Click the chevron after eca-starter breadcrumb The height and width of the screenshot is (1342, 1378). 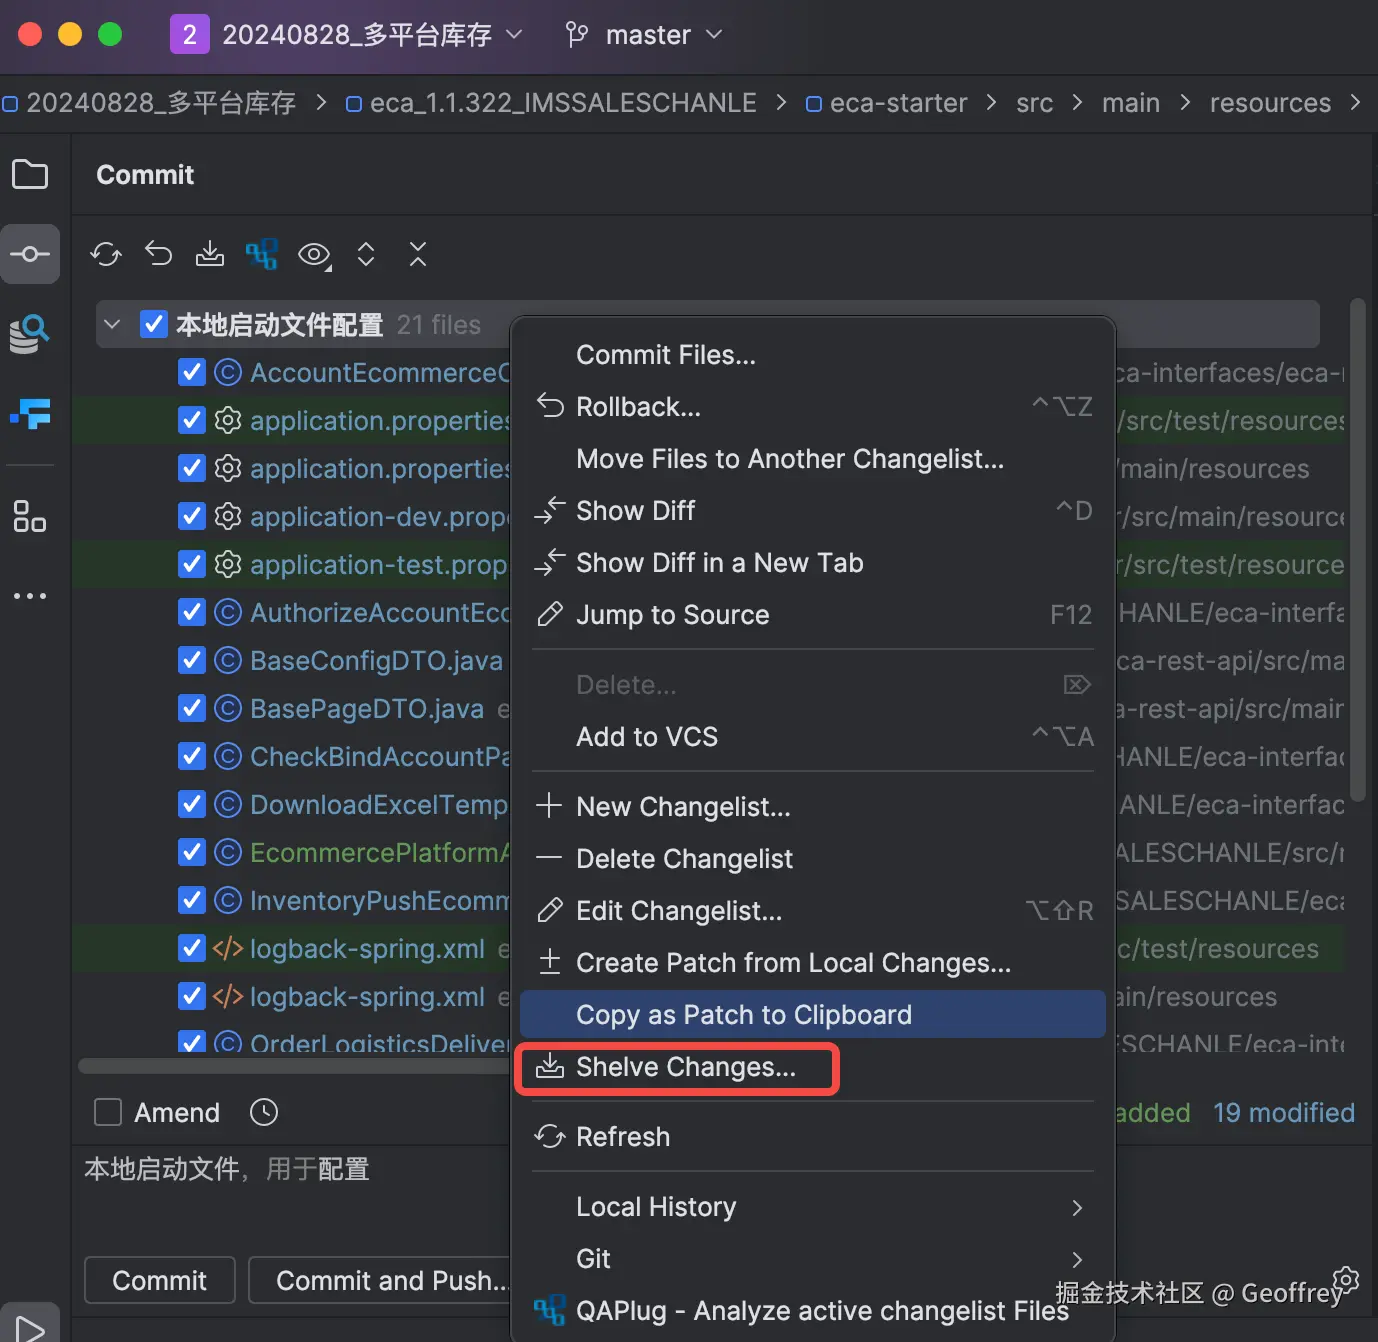[x=991, y=103]
